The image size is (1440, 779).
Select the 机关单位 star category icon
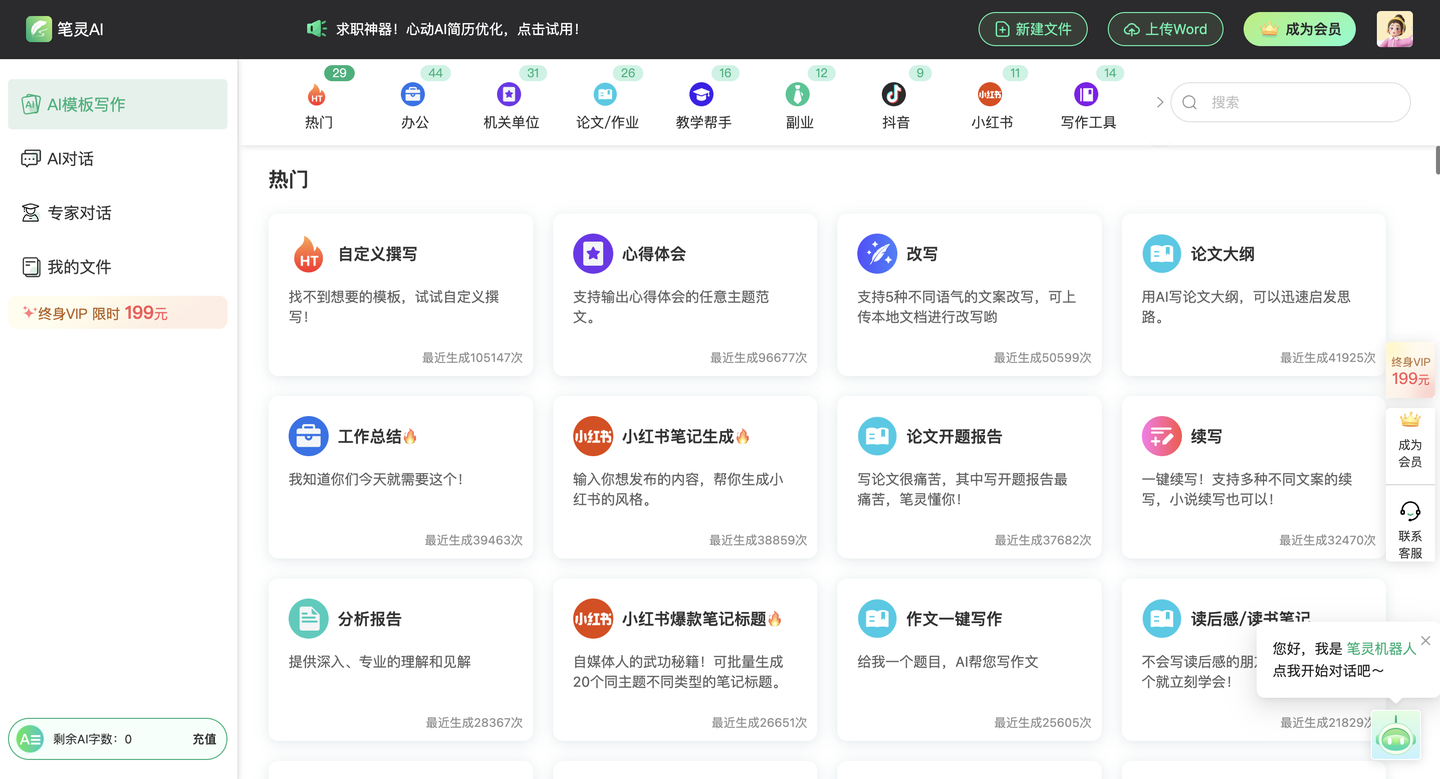click(509, 94)
